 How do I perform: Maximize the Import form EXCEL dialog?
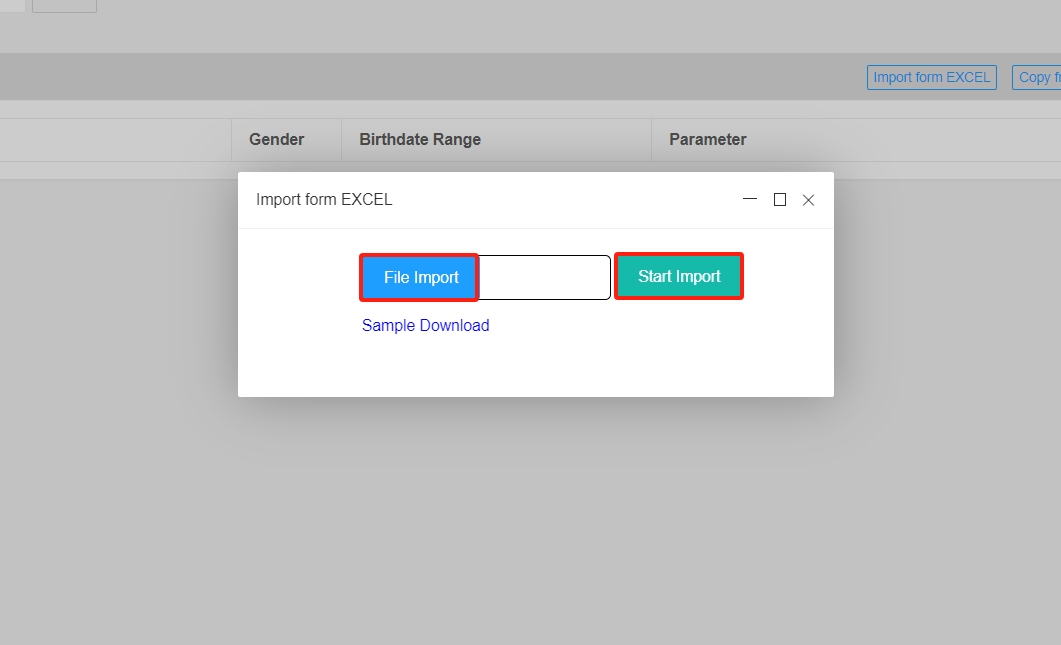point(780,199)
